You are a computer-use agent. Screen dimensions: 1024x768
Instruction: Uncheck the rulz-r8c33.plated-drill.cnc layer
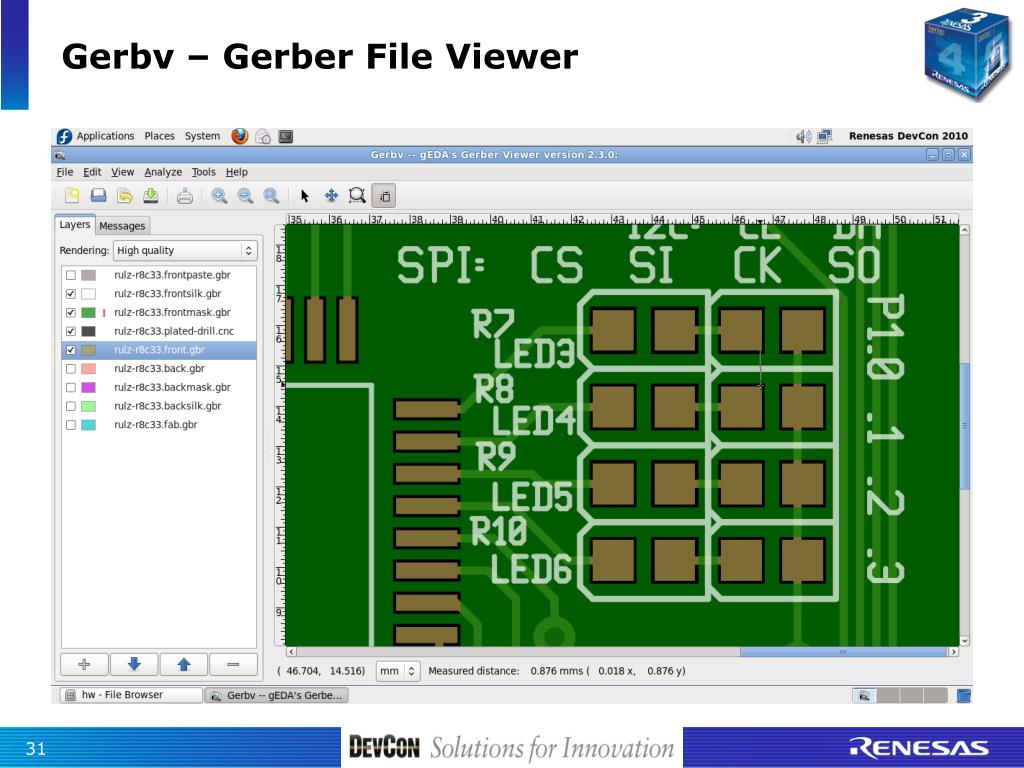[x=71, y=331]
